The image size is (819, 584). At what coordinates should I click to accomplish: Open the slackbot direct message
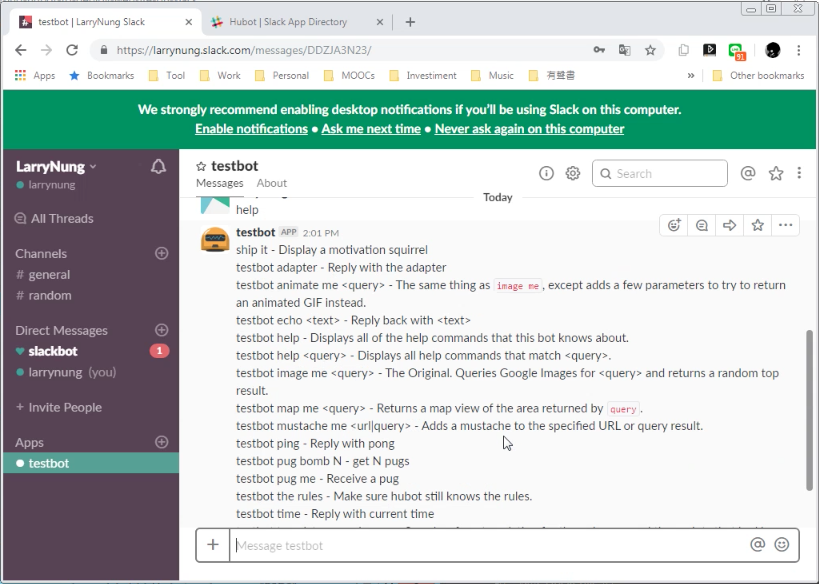tap(53, 351)
